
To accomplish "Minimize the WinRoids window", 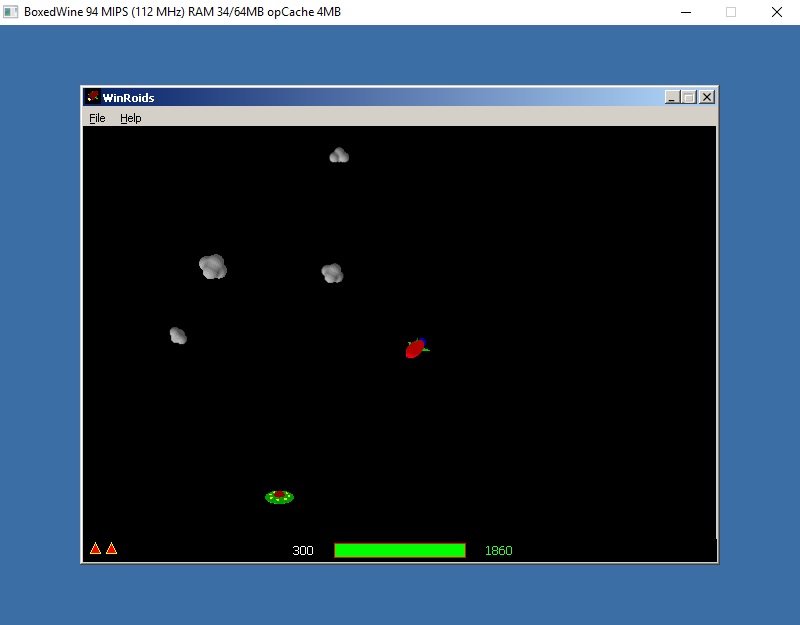I will 672,97.
